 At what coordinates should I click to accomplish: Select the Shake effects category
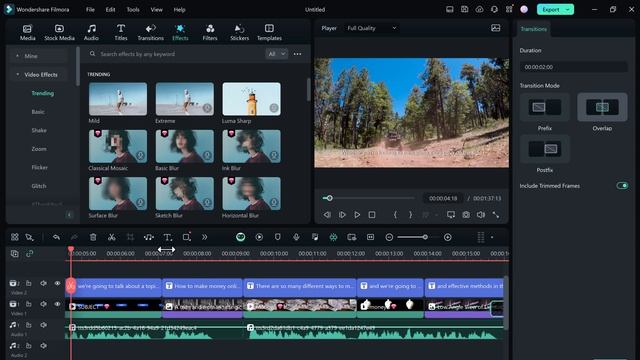(x=39, y=131)
